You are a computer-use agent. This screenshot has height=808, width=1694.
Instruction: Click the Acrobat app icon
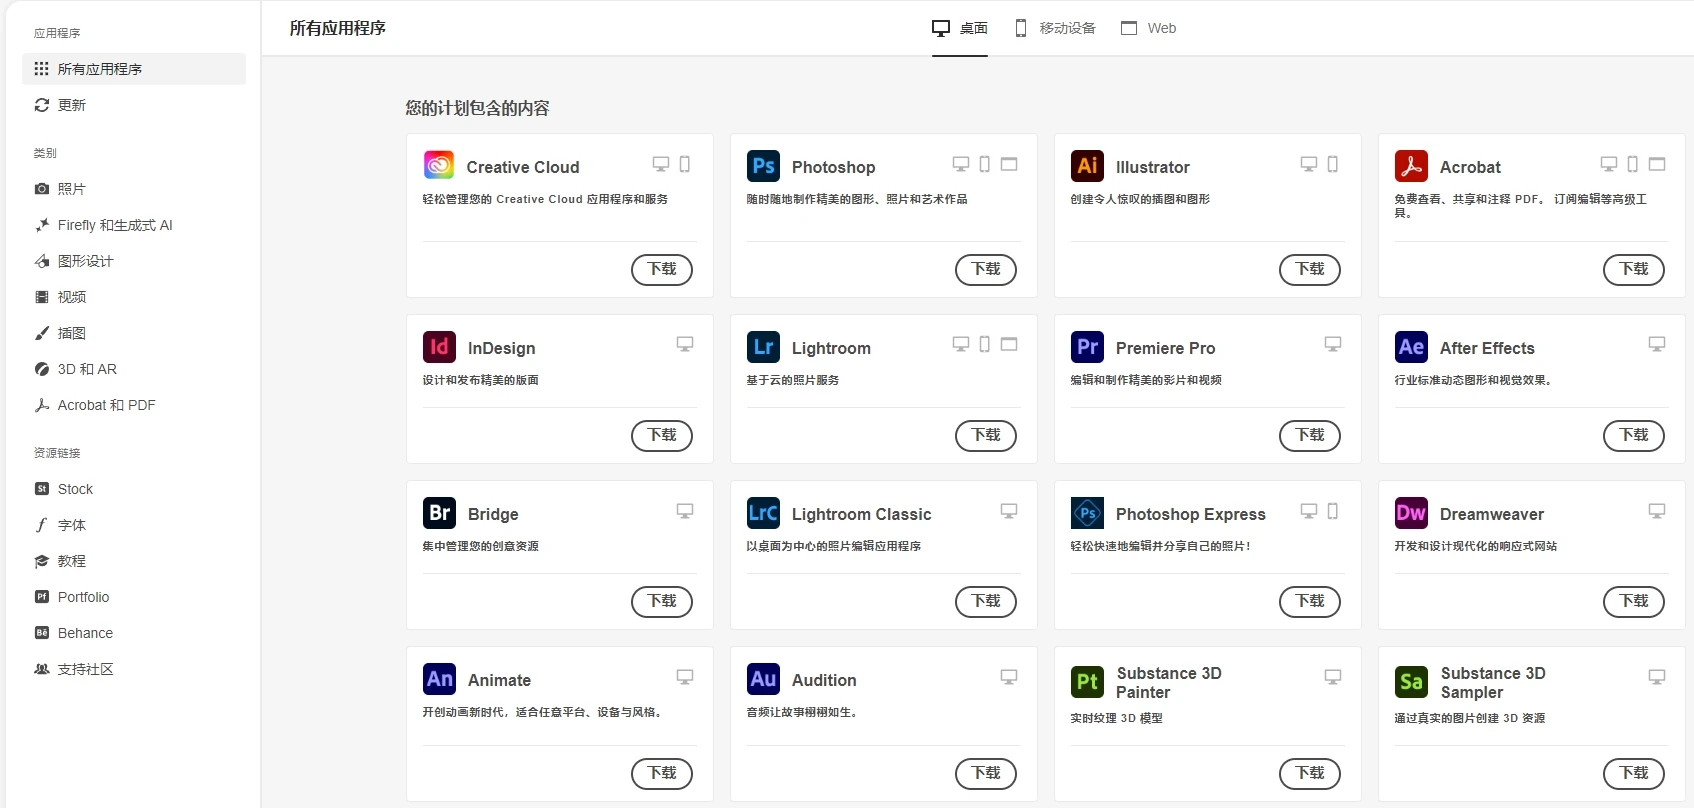(x=1411, y=165)
